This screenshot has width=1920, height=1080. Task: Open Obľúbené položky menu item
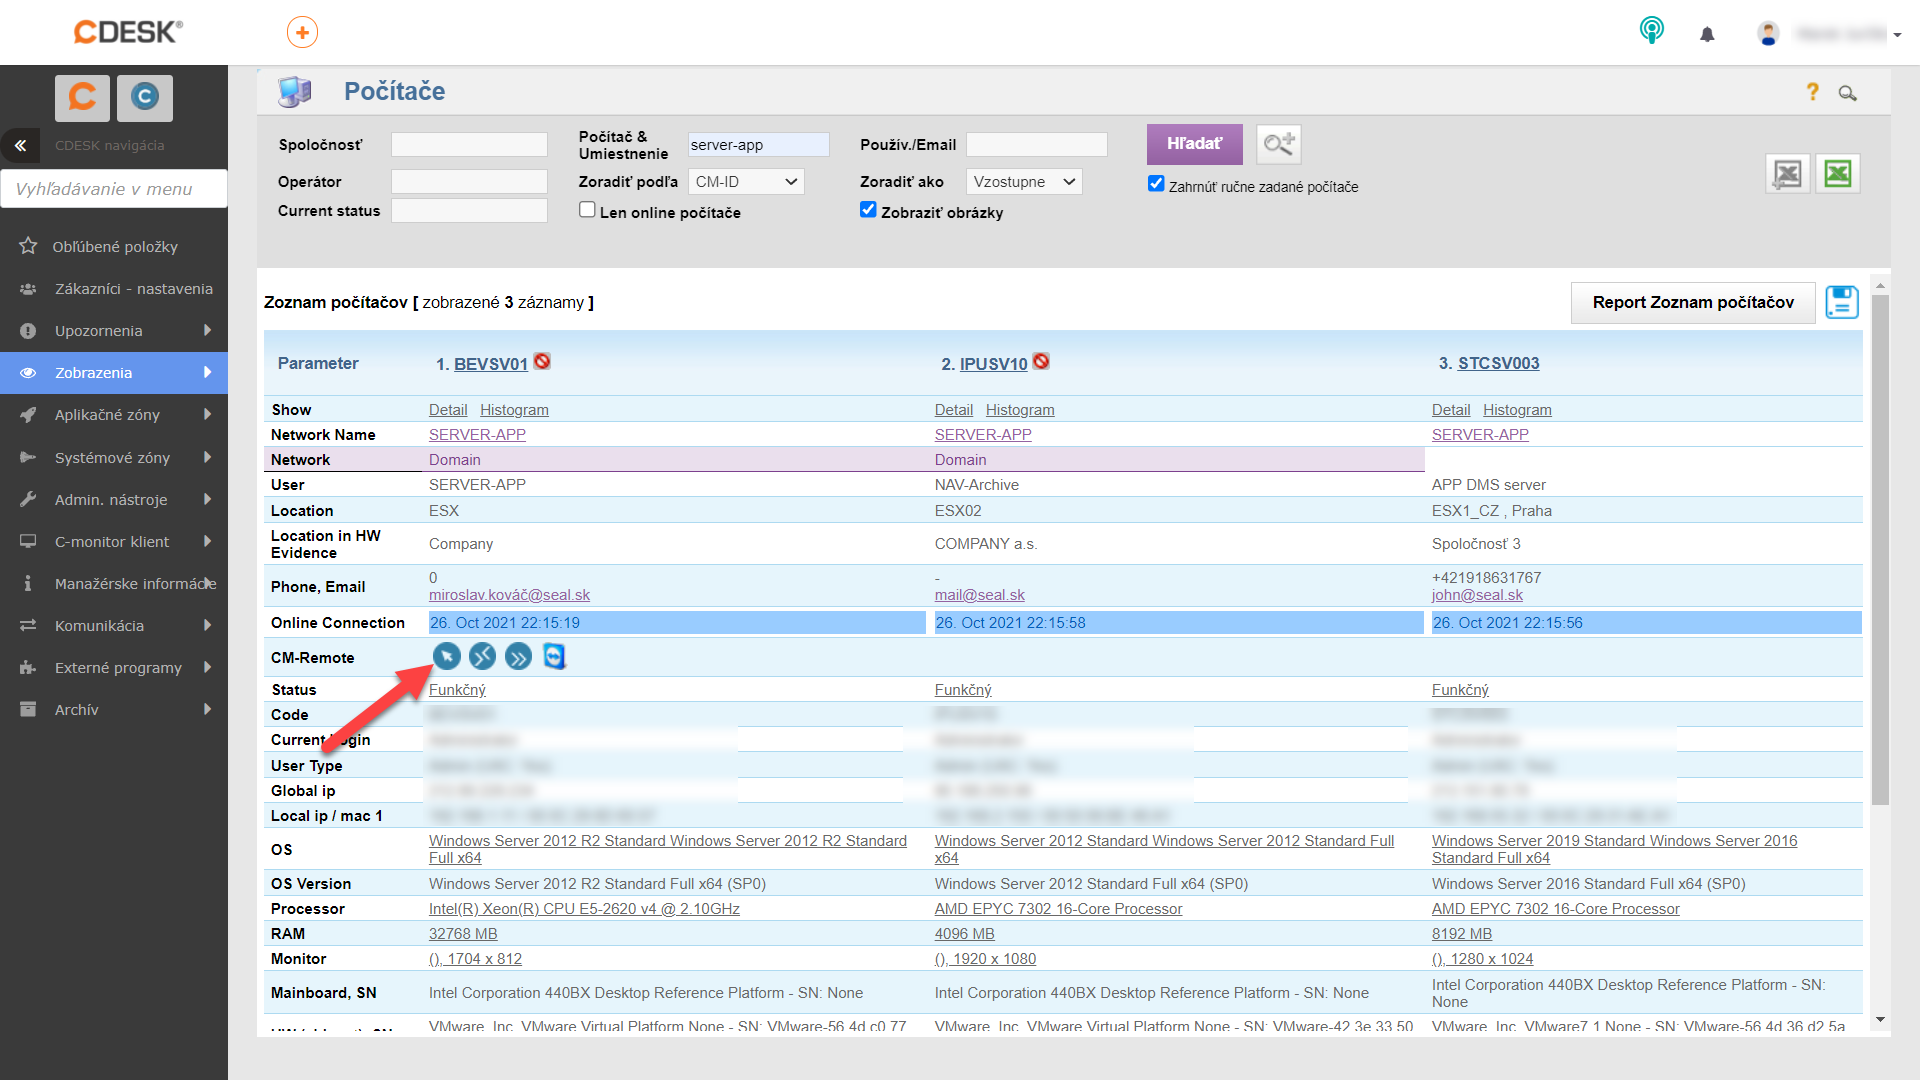pyautogui.click(x=114, y=246)
